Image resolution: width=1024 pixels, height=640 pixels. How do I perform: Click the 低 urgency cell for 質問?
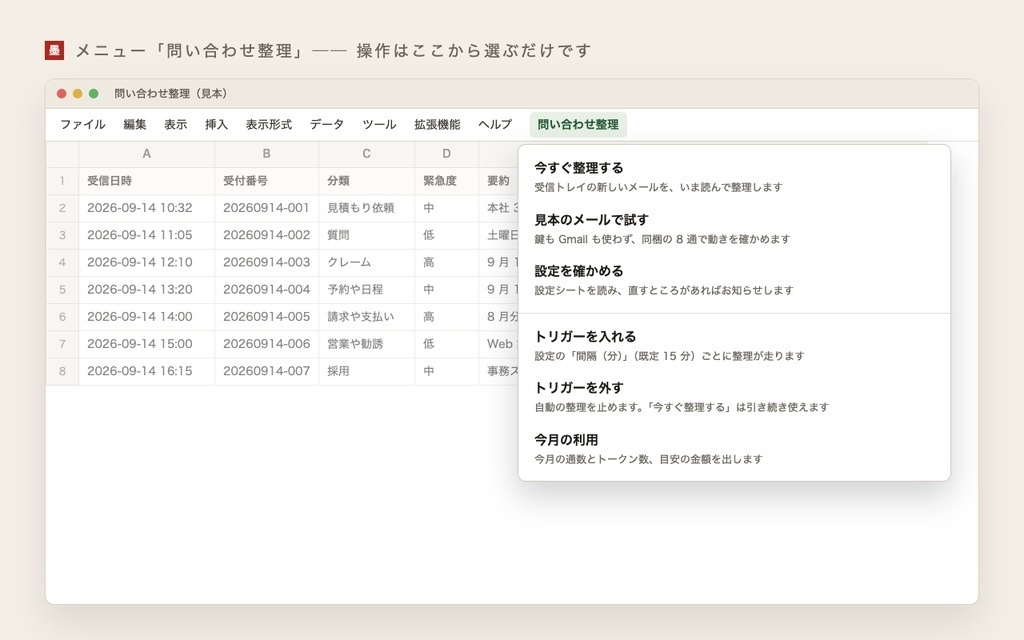(x=447, y=235)
